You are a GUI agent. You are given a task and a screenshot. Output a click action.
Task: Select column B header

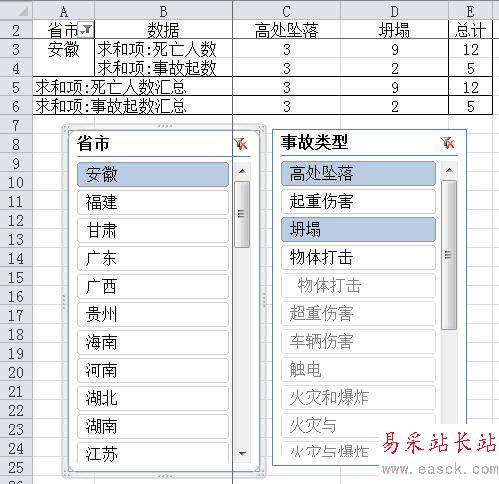click(163, 11)
